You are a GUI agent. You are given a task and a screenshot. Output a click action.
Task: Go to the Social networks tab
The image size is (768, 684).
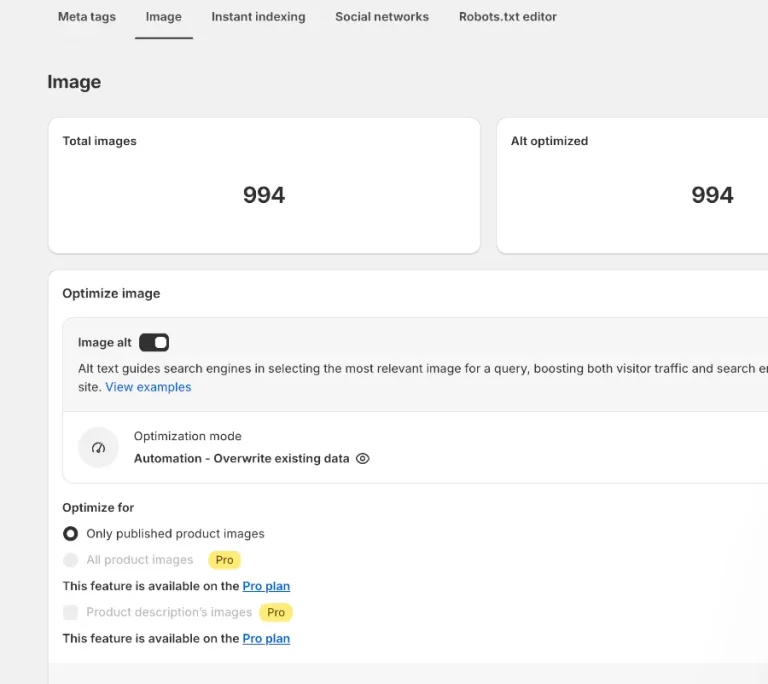[382, 17]
